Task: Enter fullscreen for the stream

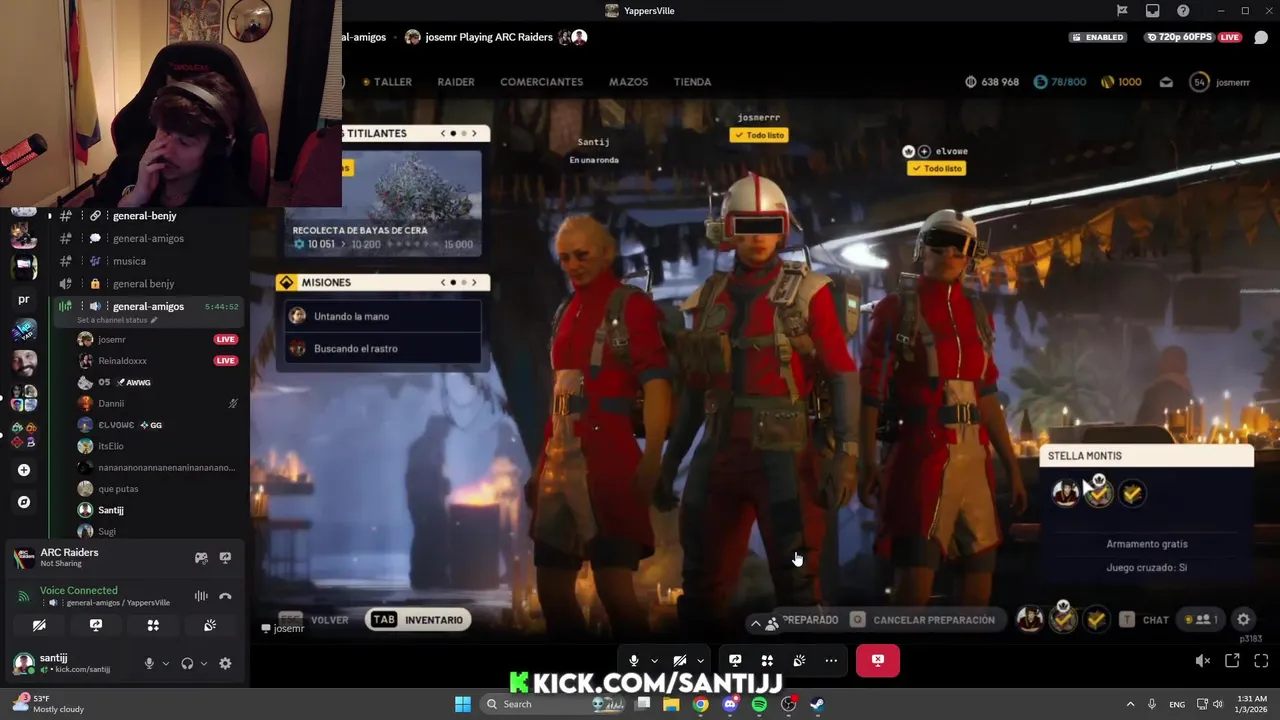Action: click(1261, 660)
